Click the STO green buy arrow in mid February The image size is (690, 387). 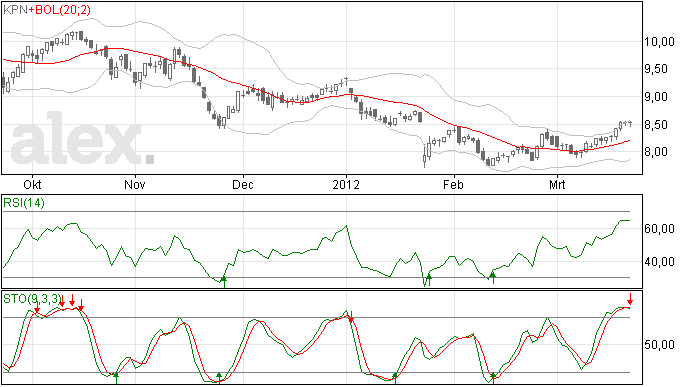click(x=493, y=378)
